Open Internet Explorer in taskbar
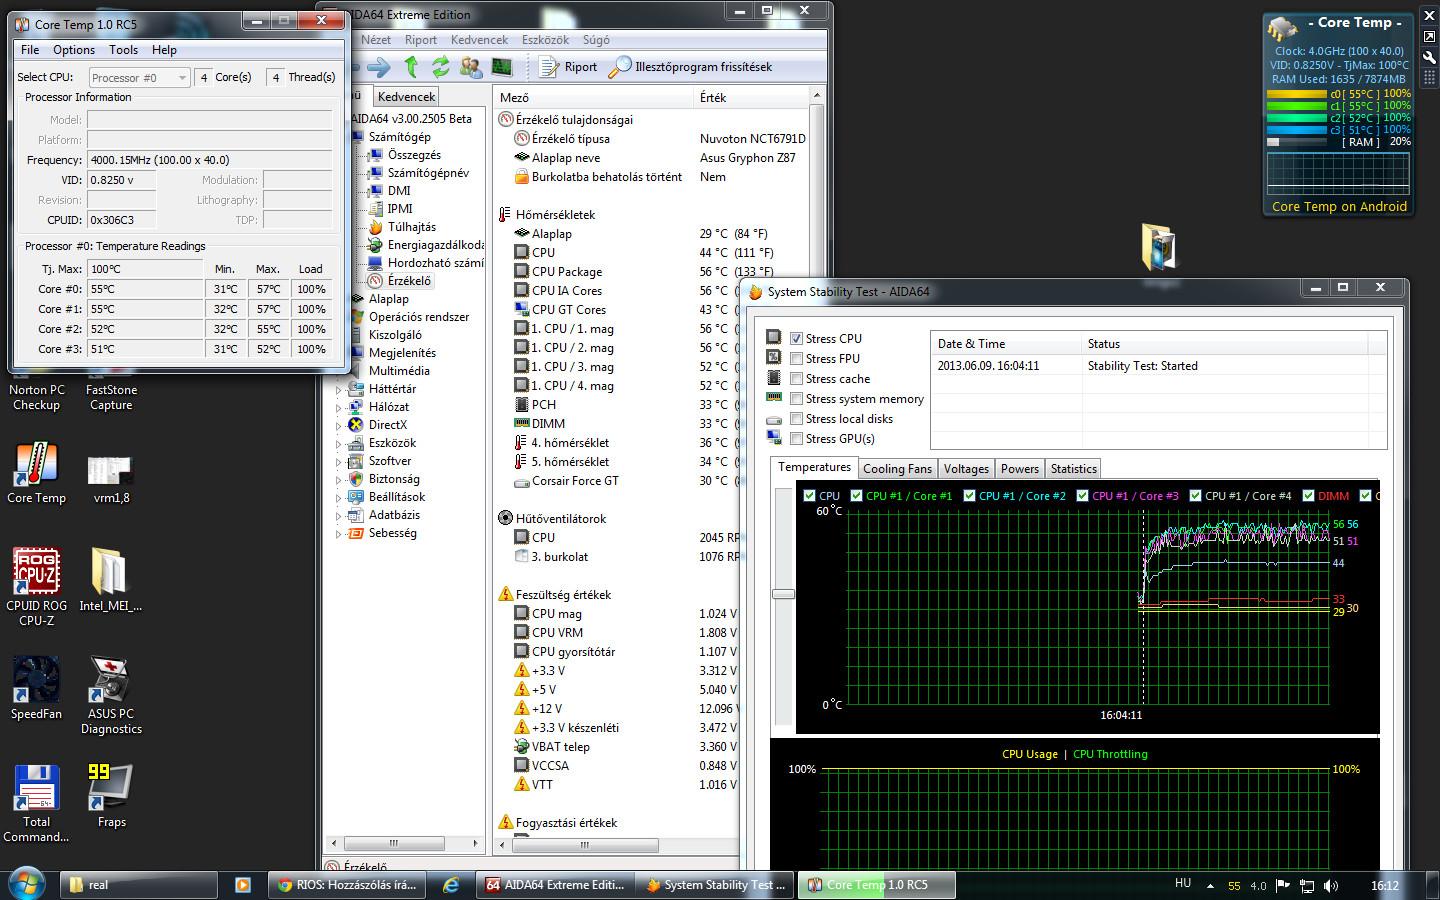The height and width of the screenshot is (900, 1440). 451,885
